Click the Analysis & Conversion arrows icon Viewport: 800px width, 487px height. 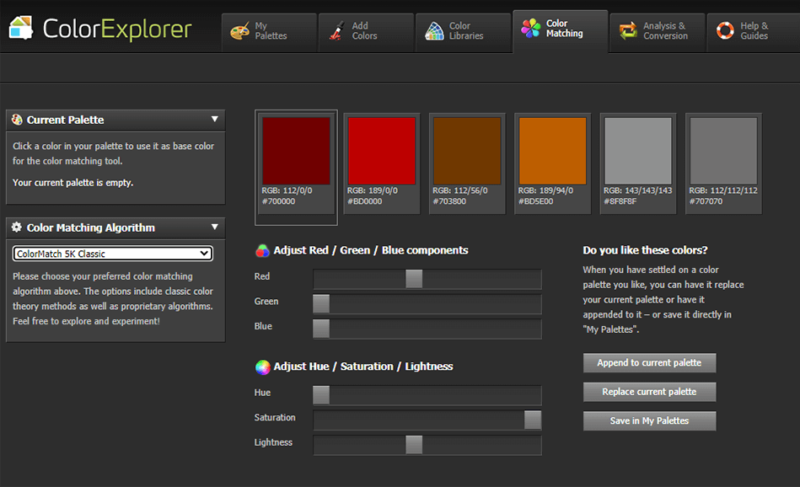click(x=628, y=31)
